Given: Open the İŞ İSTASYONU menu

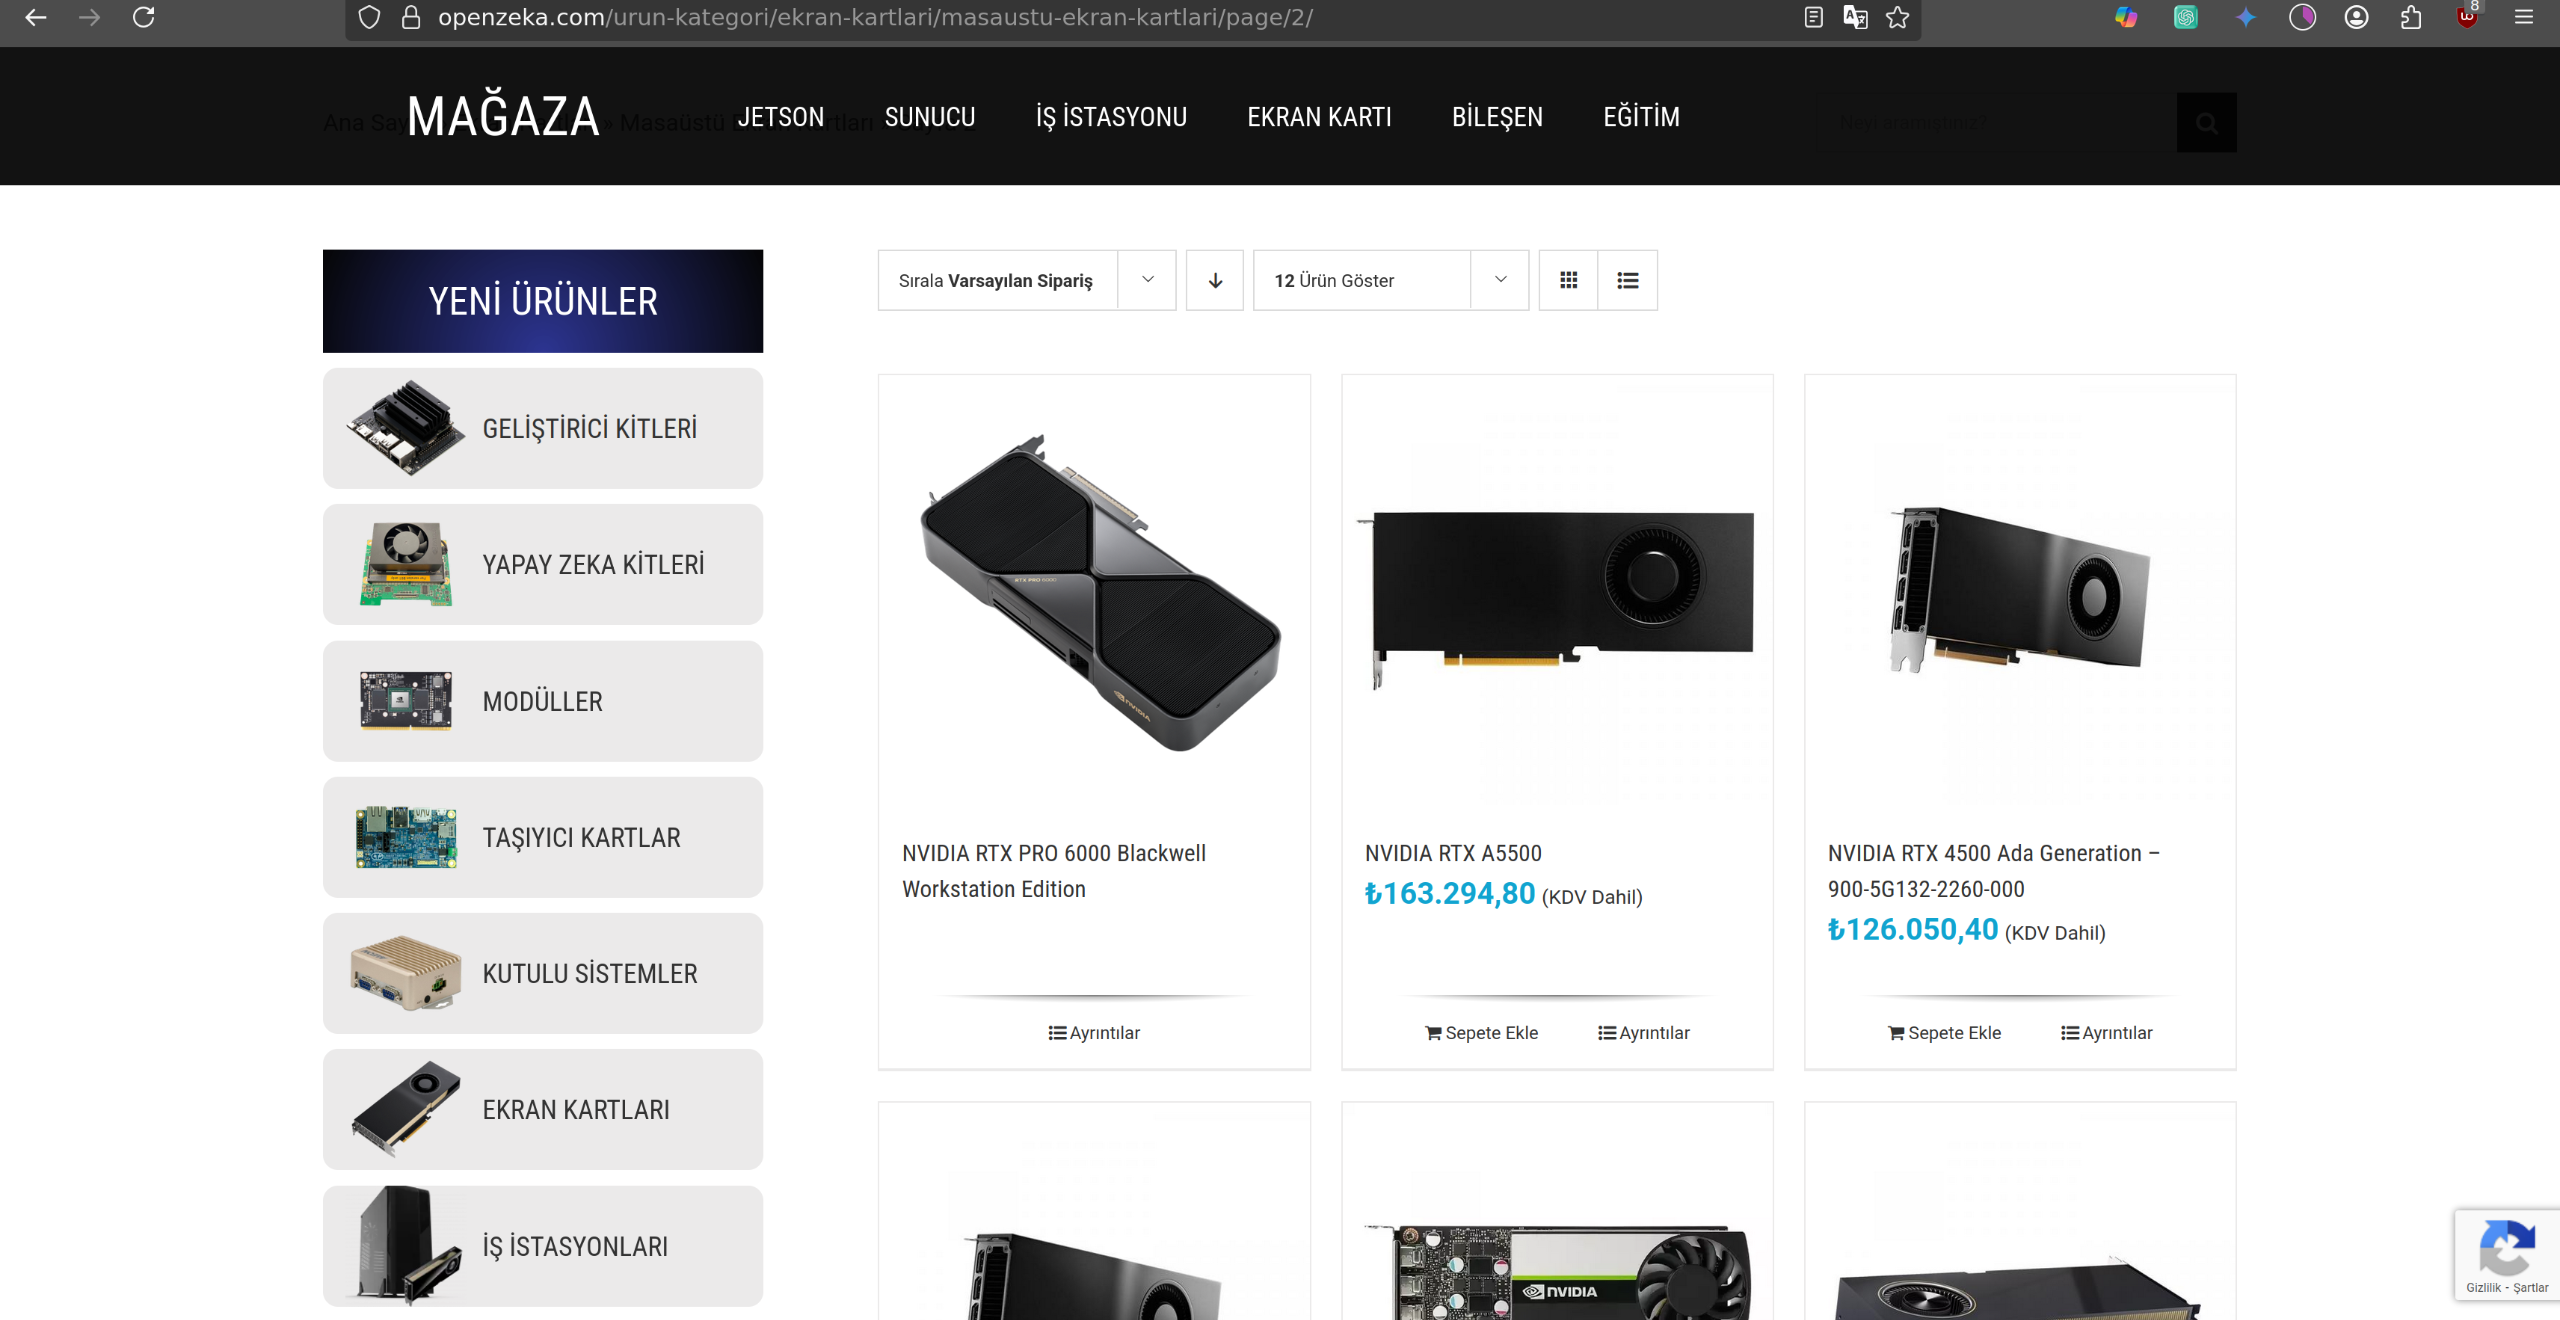Looking at the screenshot, I should pos(1111,117).
